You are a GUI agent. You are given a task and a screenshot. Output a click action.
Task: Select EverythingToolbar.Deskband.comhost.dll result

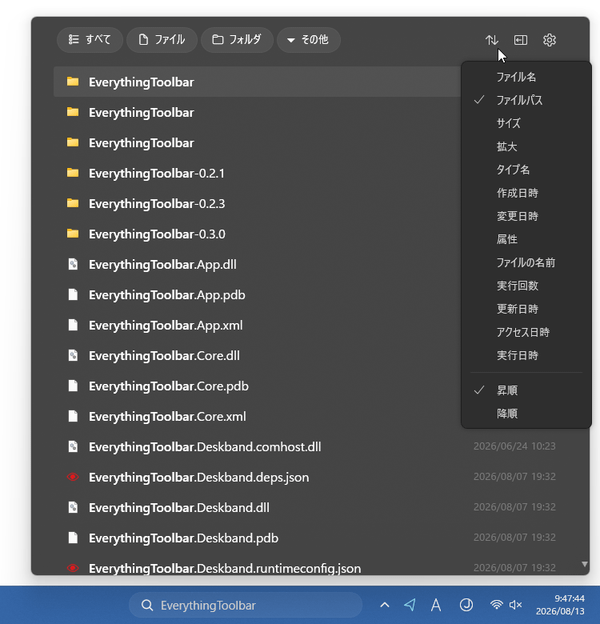312,447
